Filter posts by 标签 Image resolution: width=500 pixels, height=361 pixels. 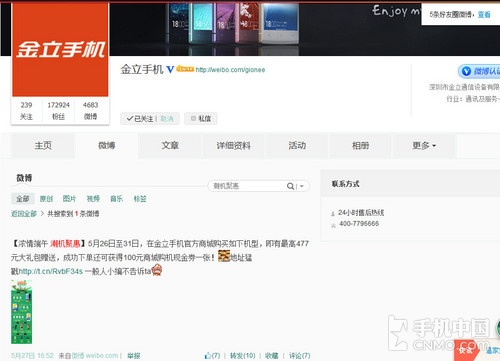coord(140,199)
